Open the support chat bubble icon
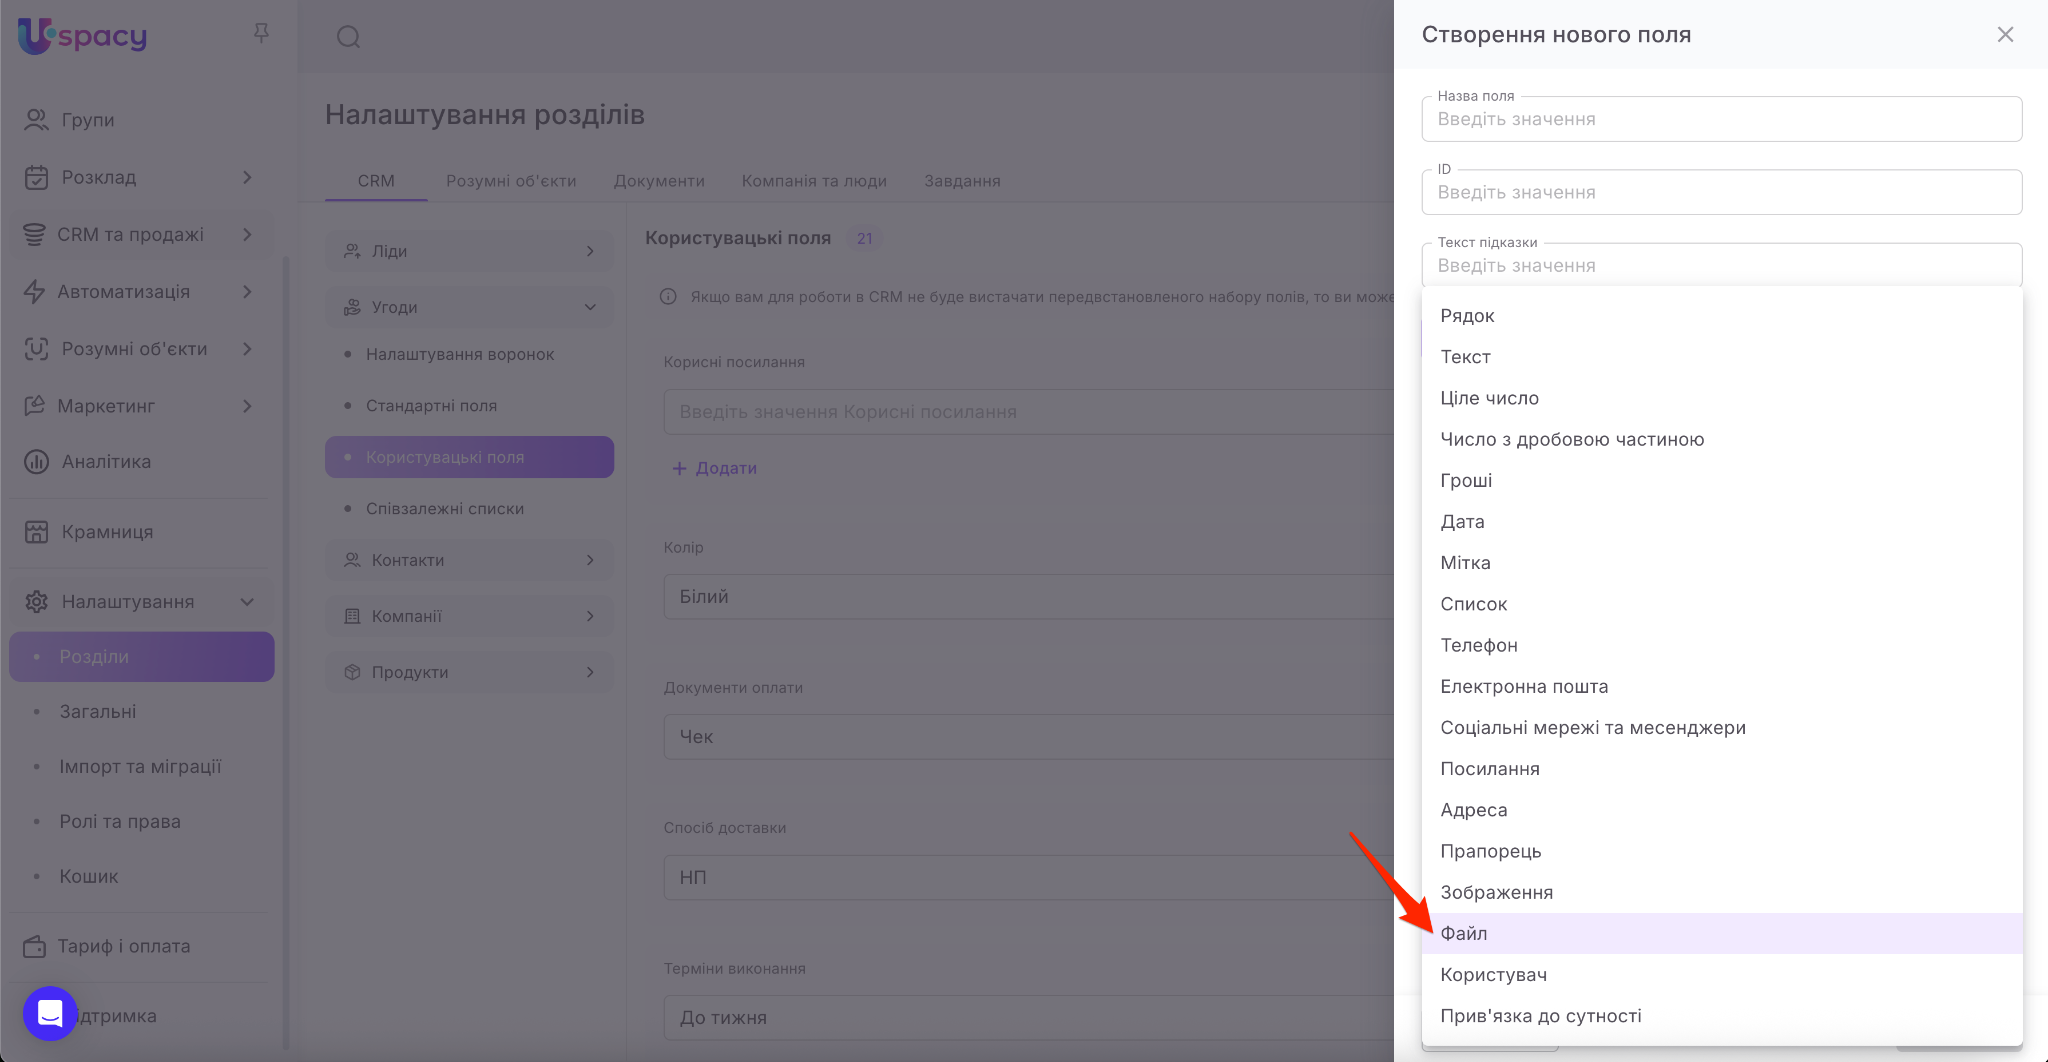 tap(50, 1013)
